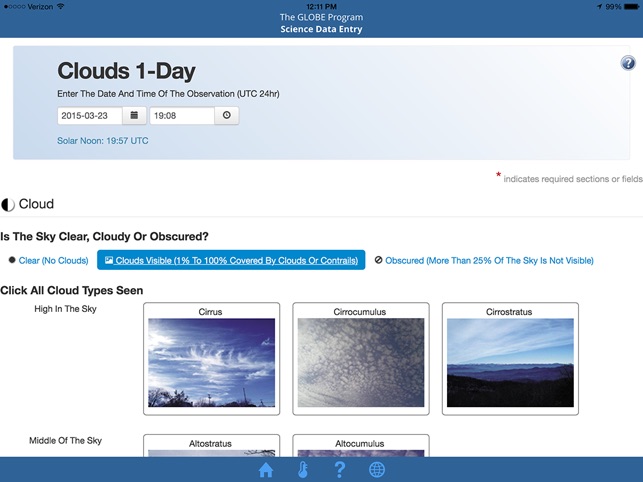Choose the Cirrus cloud type card
Screen dimensions: 643x482
click(212, 359)
